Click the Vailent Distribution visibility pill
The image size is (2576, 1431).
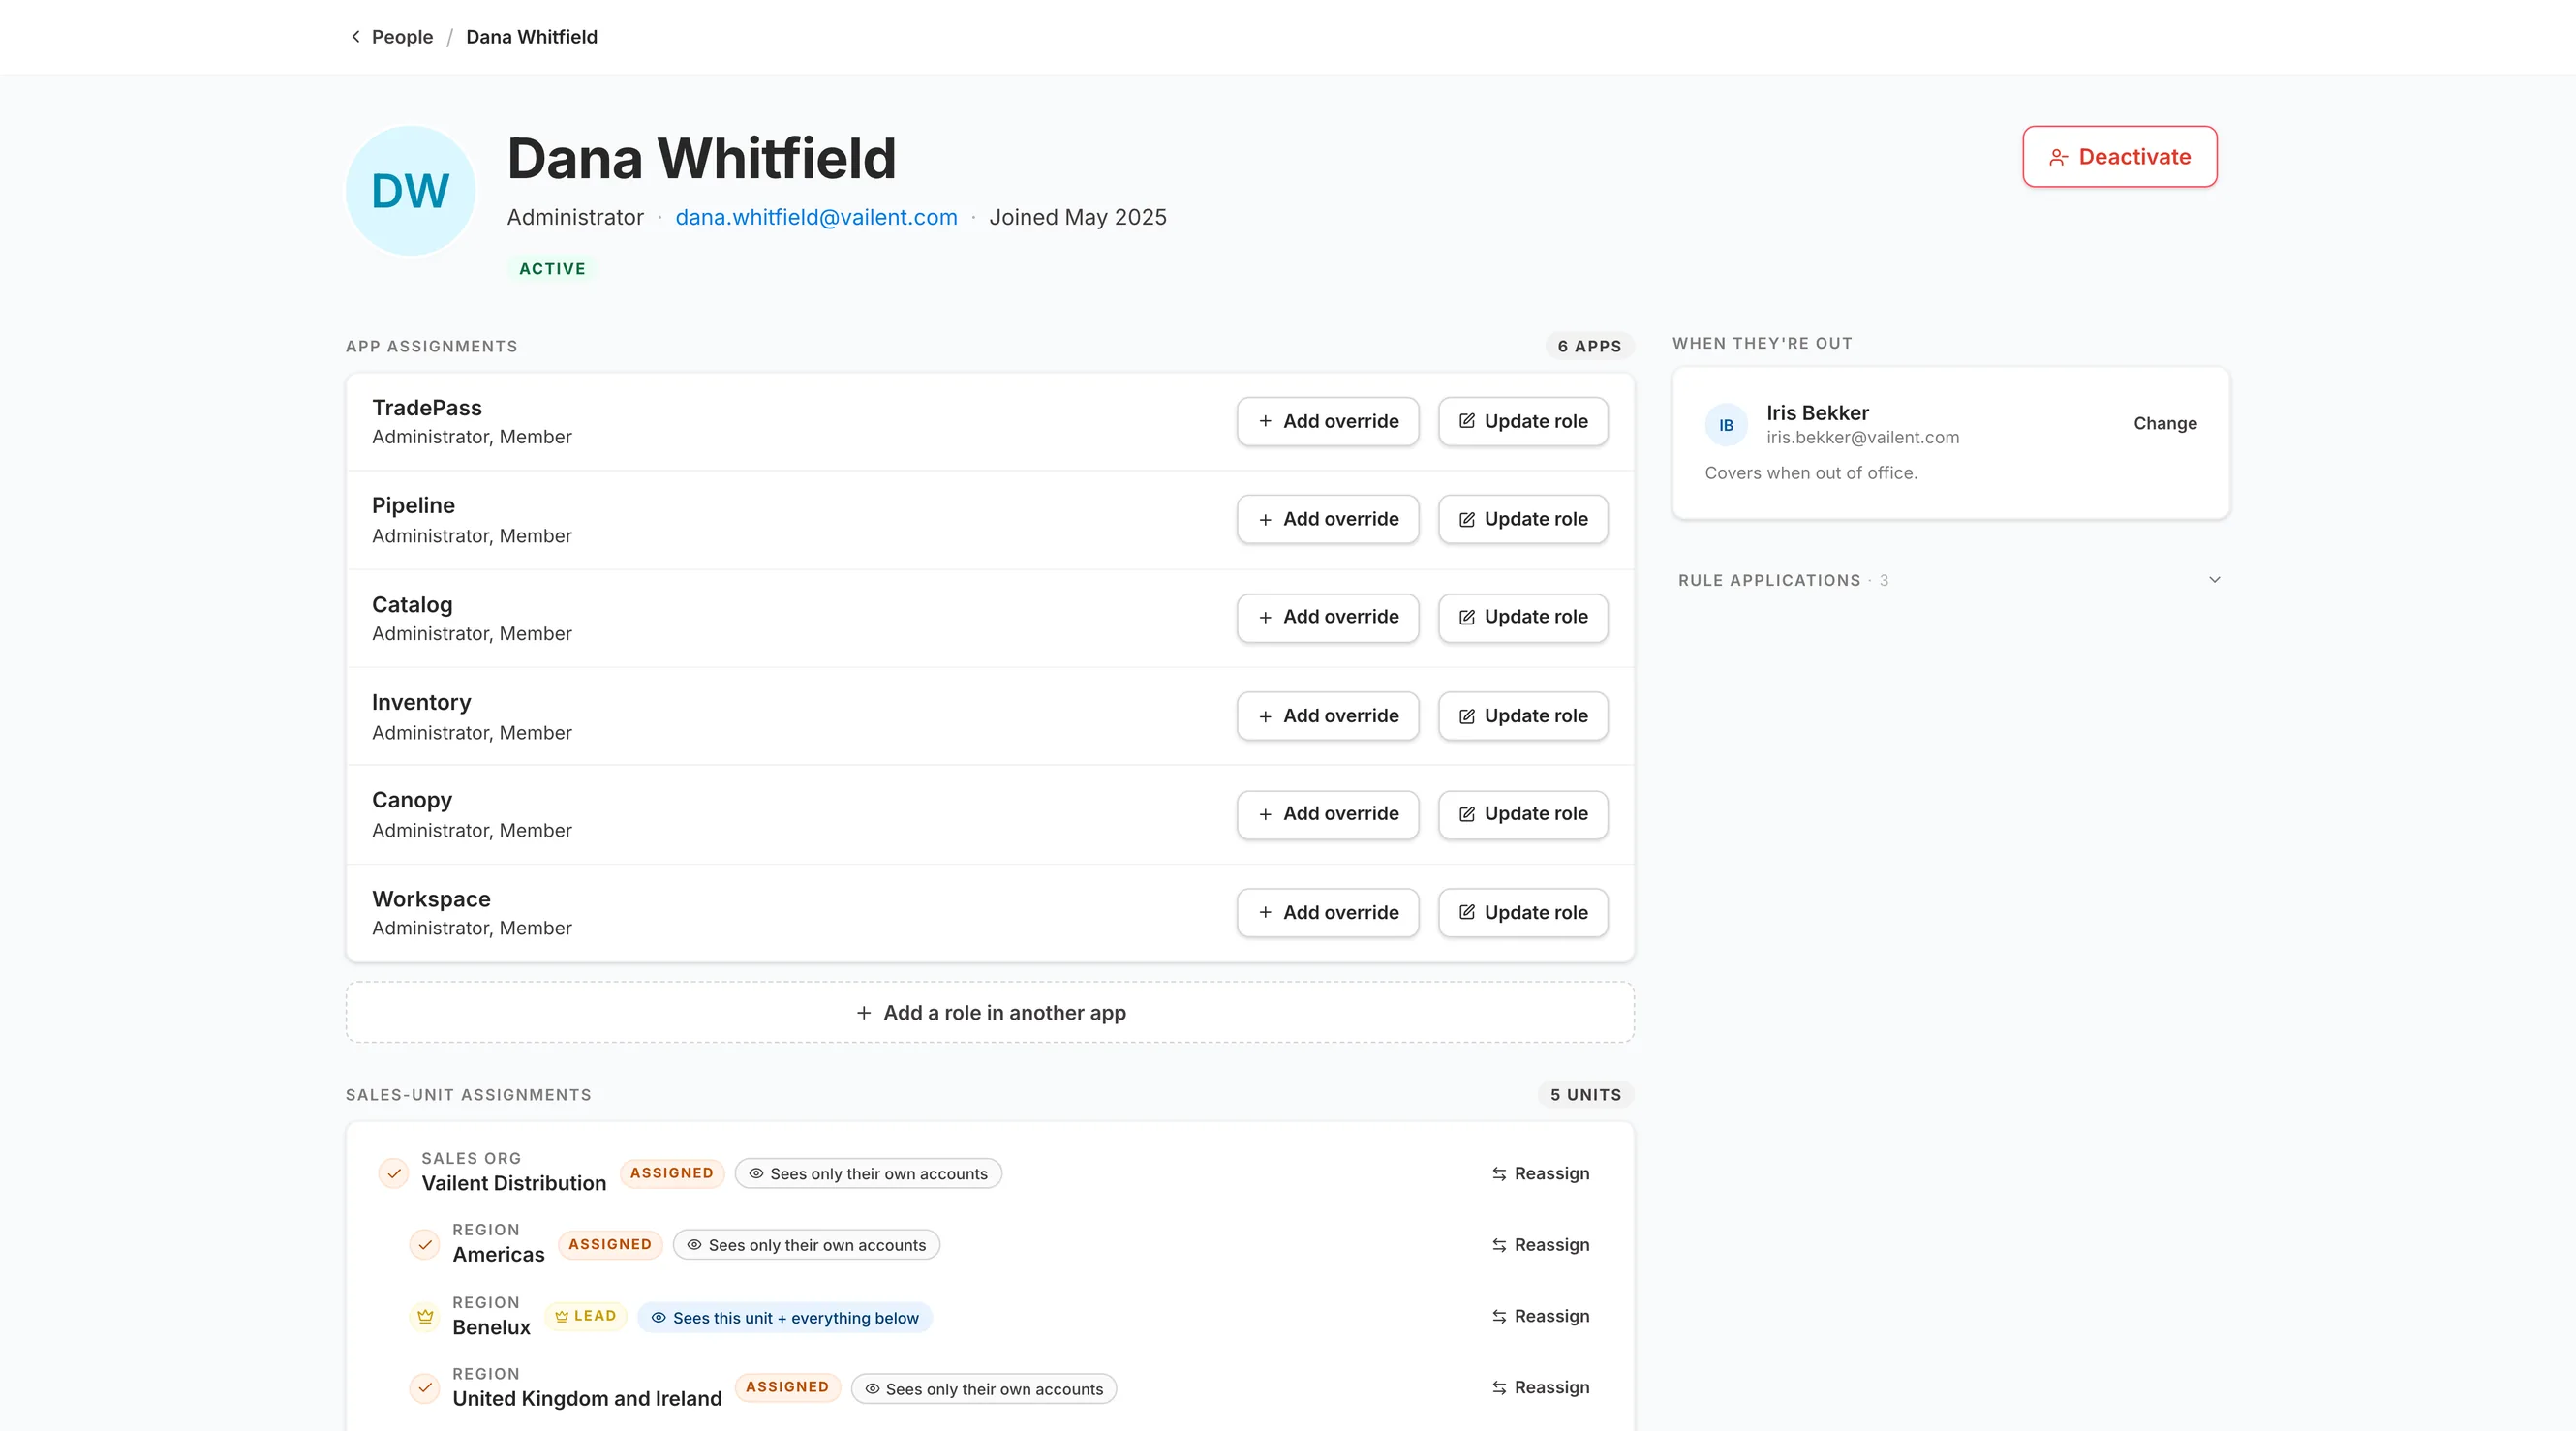point(868,1174)
